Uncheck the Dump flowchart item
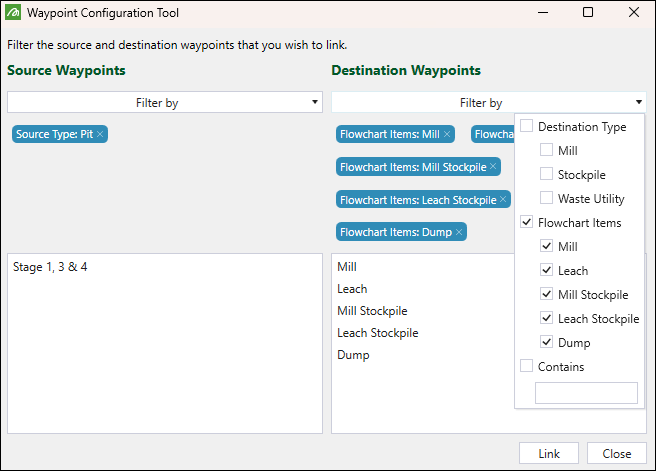 tap(547, 343)
